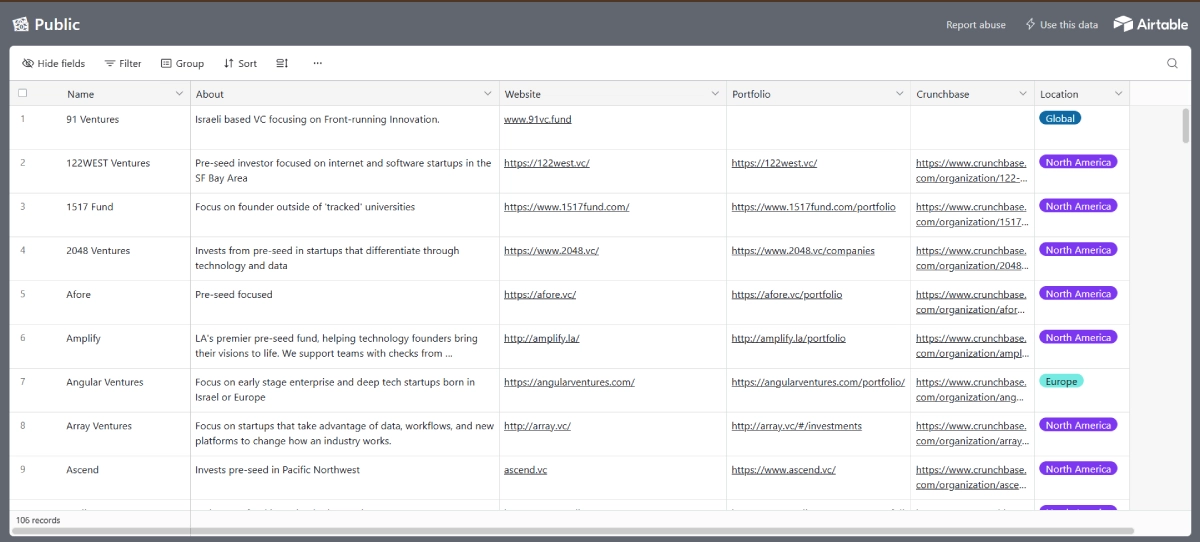Open https://angularventures.com/portfolio/ link
Image resolution: width=1200 pixels, height=542 pixels.
(x=818, y=382)
